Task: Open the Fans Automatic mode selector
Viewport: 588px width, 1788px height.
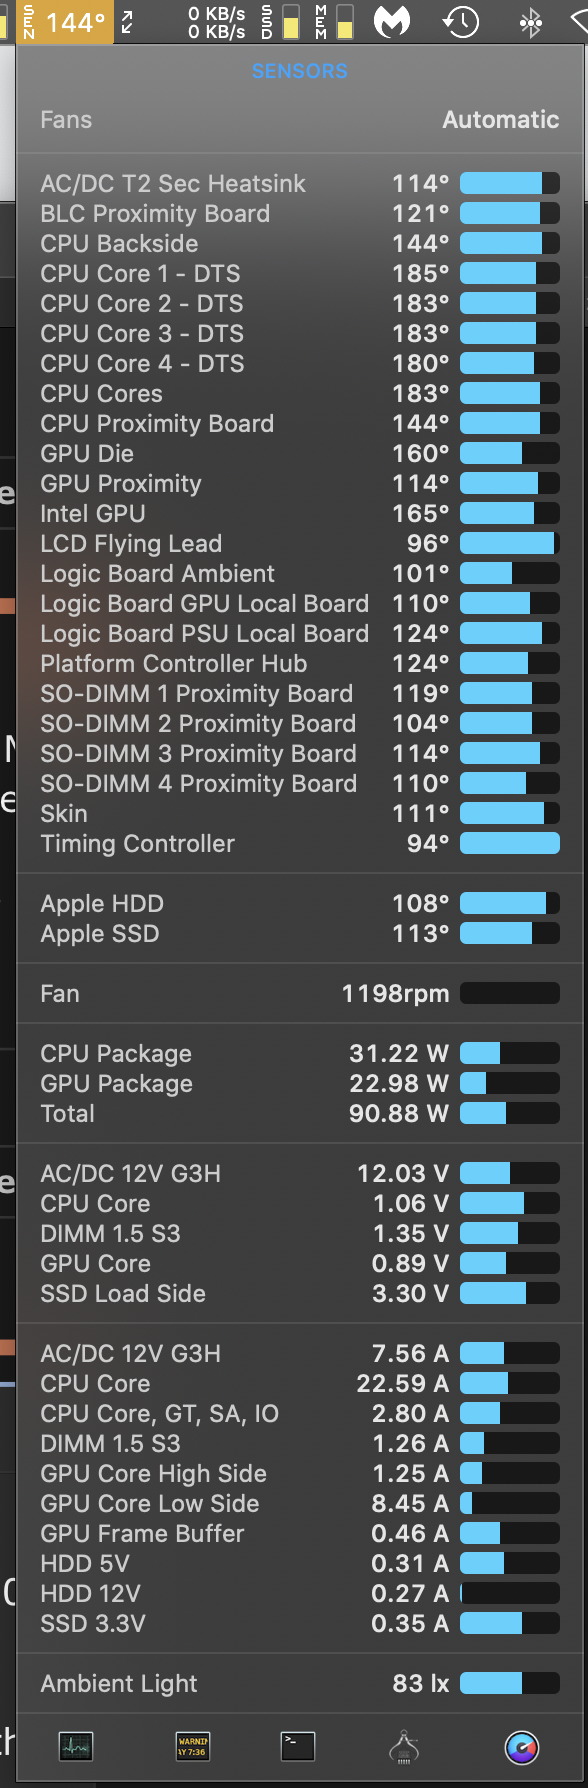Action: pos(300,120)
